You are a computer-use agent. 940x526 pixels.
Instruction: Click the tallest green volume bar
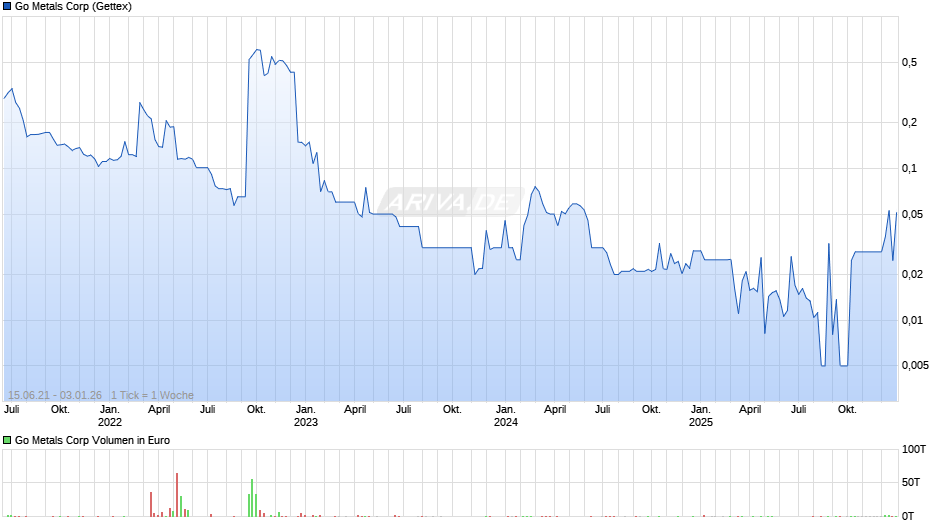click(x=252, y=498)
